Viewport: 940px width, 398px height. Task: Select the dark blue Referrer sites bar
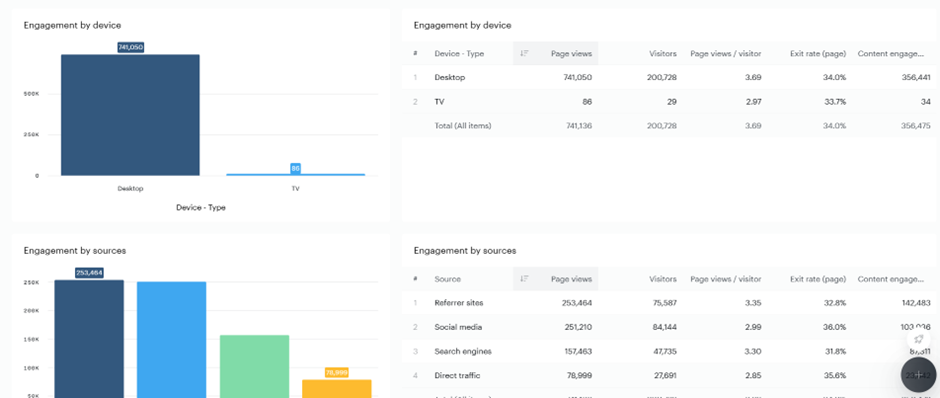[x=89, y=339]
